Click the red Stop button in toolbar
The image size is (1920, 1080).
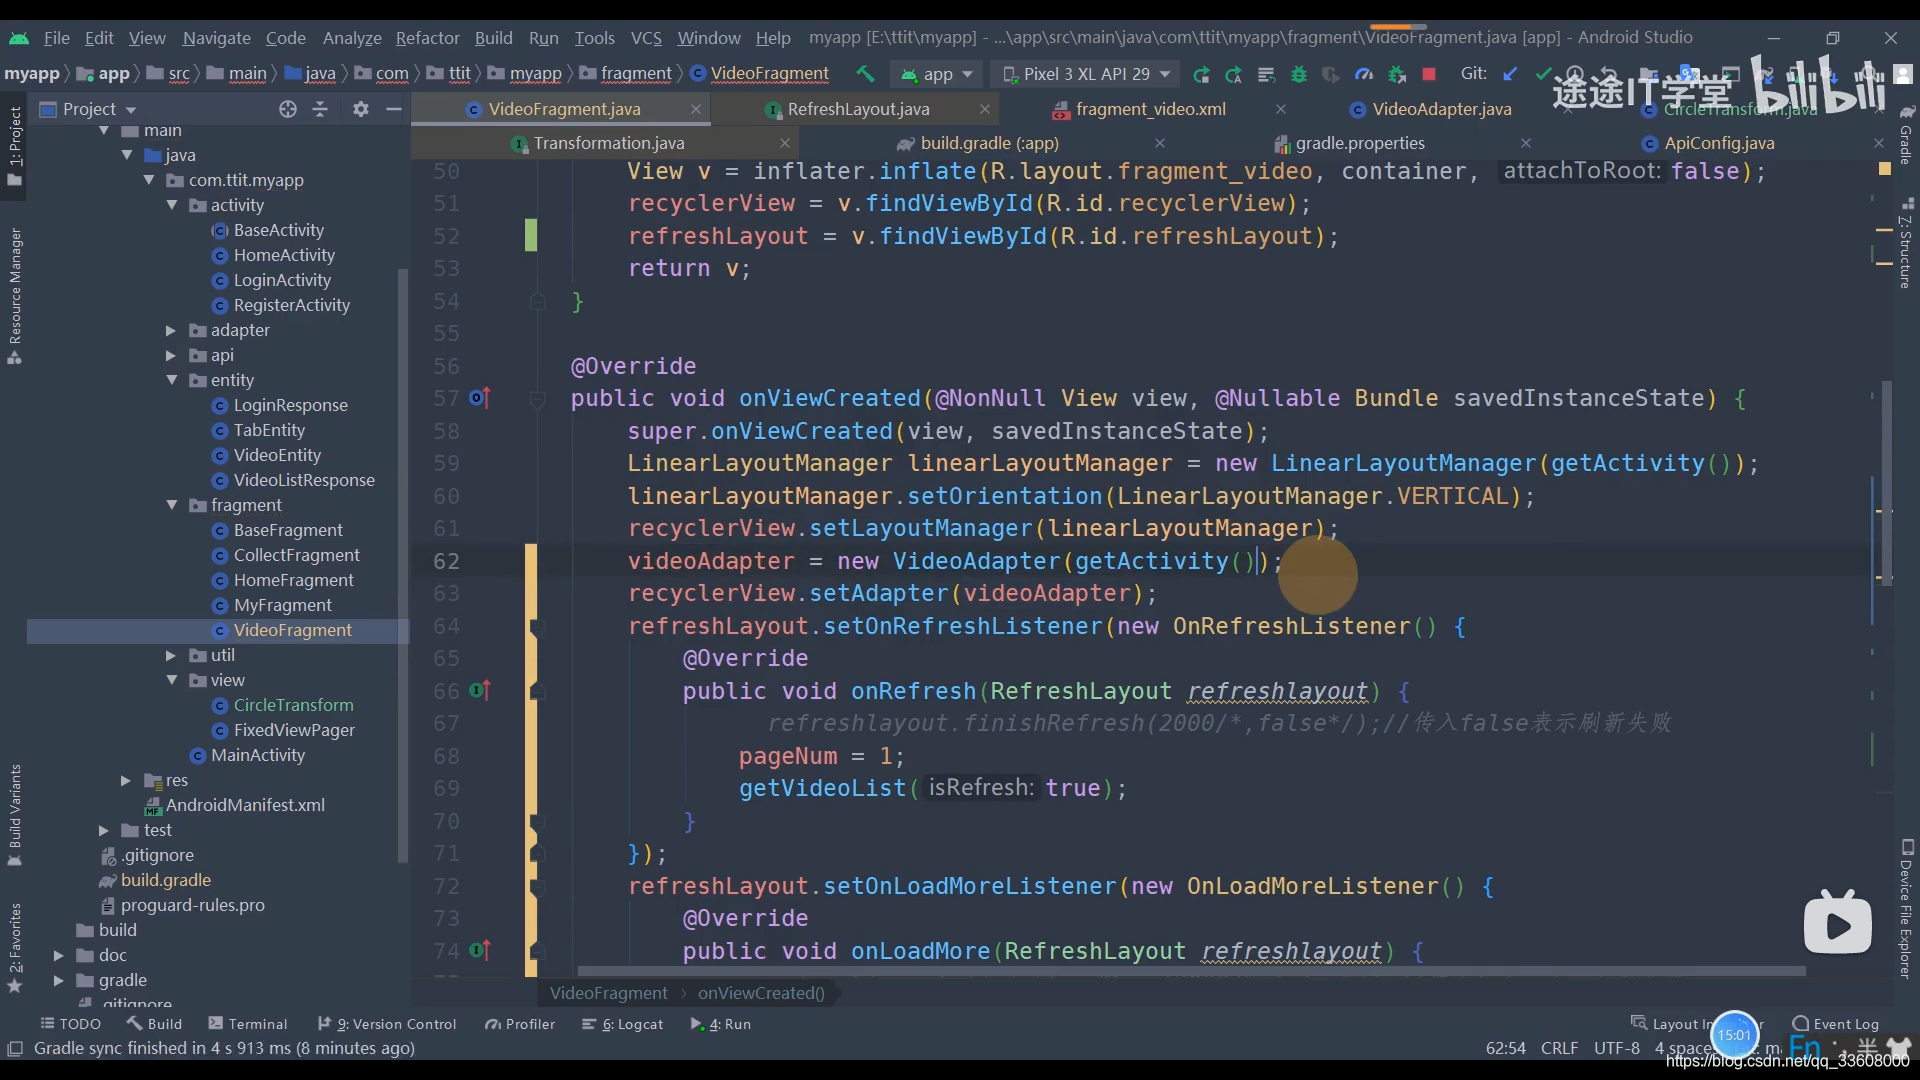click(1429, 74)
